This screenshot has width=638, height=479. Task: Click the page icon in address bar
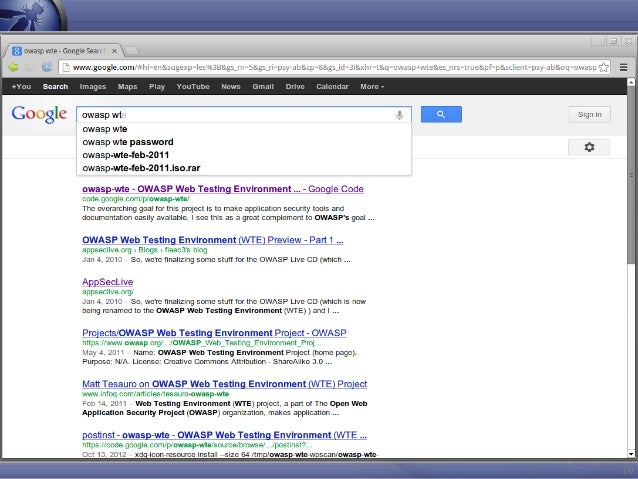[x=66, y=67]
